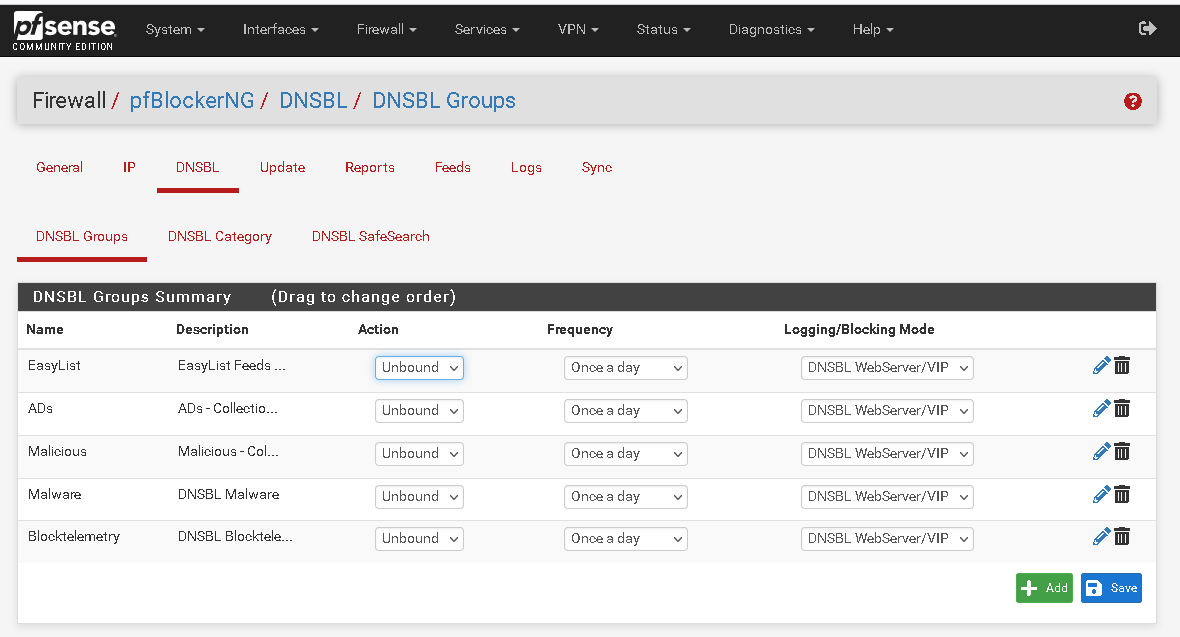Open the Services menu
The height and width of the screenshot is (637, 1180).
pos(487,29)
